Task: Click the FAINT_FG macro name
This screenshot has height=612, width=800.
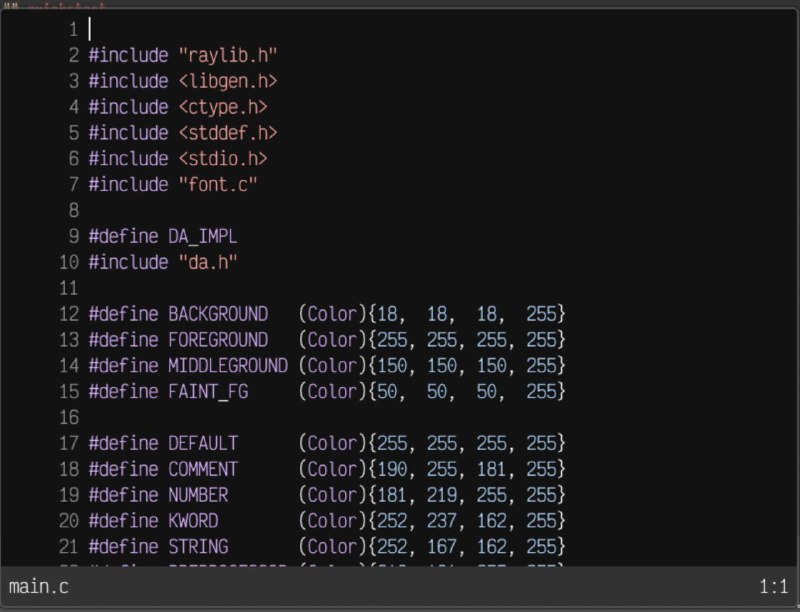Action: pyautogui.click(x=208, y=392)
